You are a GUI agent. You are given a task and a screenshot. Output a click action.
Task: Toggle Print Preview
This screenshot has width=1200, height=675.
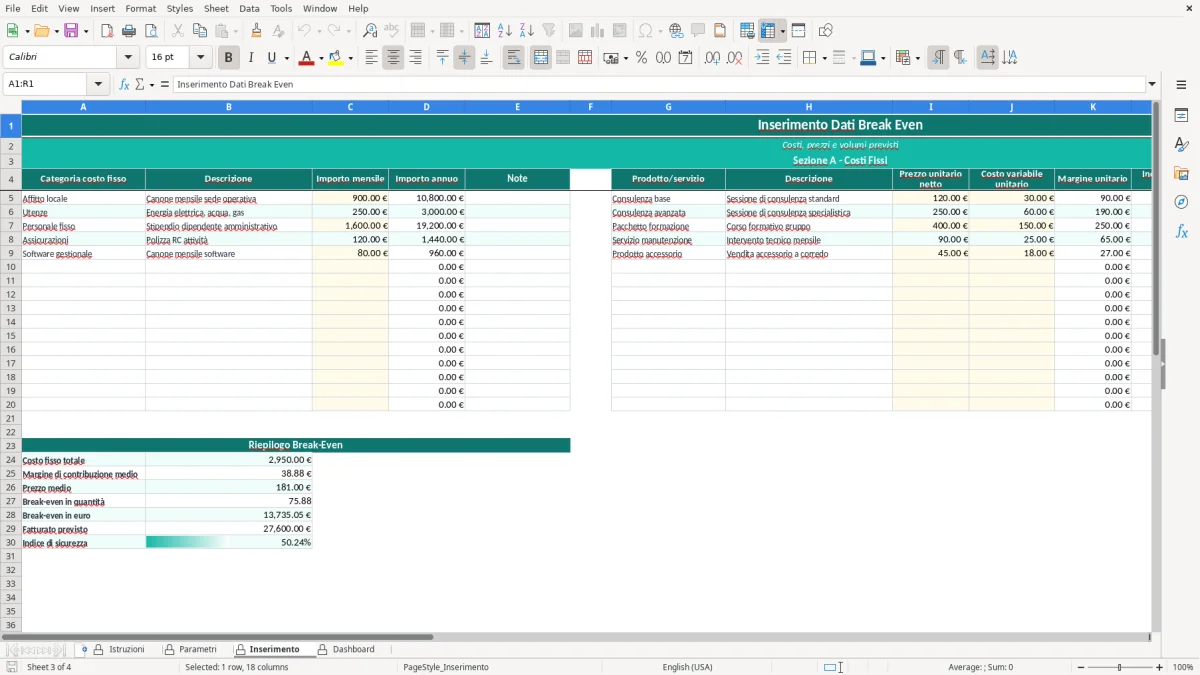[x=150, y=31]
